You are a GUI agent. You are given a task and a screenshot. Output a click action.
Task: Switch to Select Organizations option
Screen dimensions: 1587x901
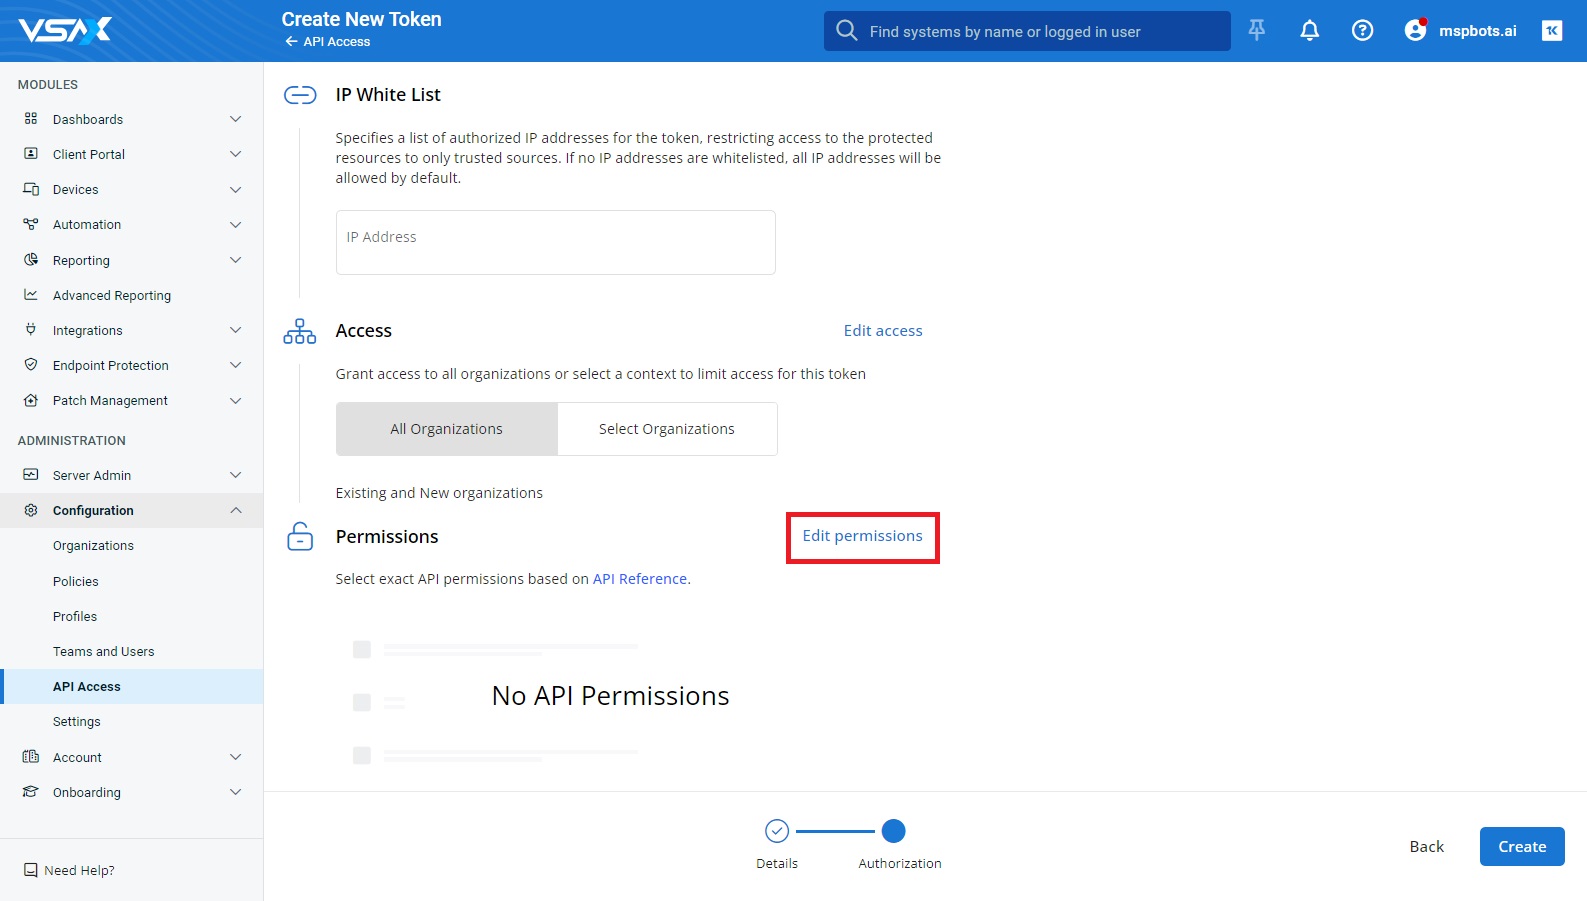coord(666,429)
